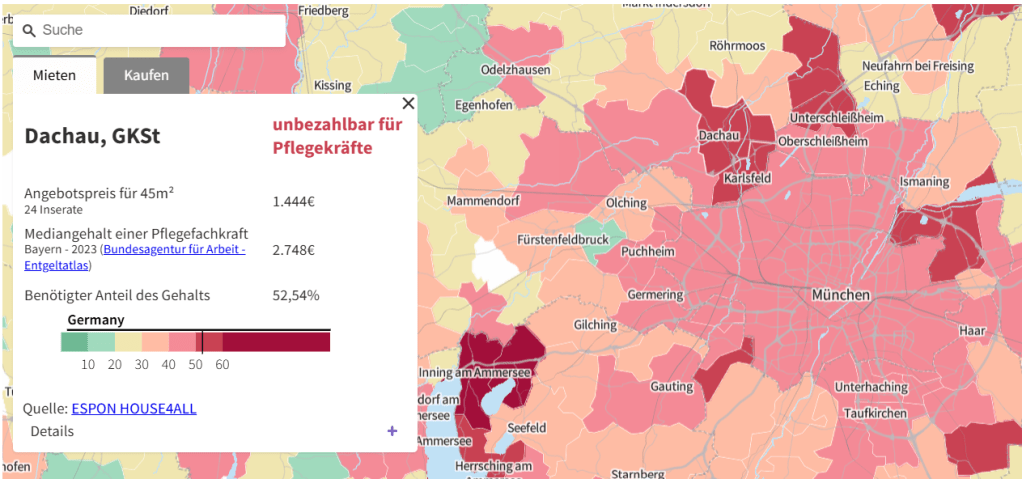
Task: Expand the Details section label
Action: pos(52,431)
